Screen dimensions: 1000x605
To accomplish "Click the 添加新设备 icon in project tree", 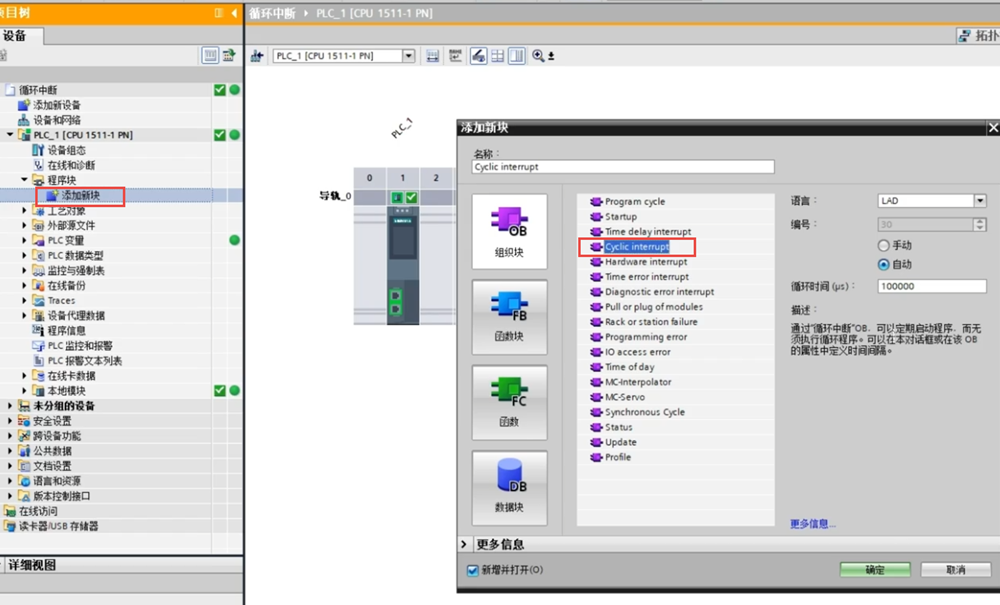I will click(25, 105).
